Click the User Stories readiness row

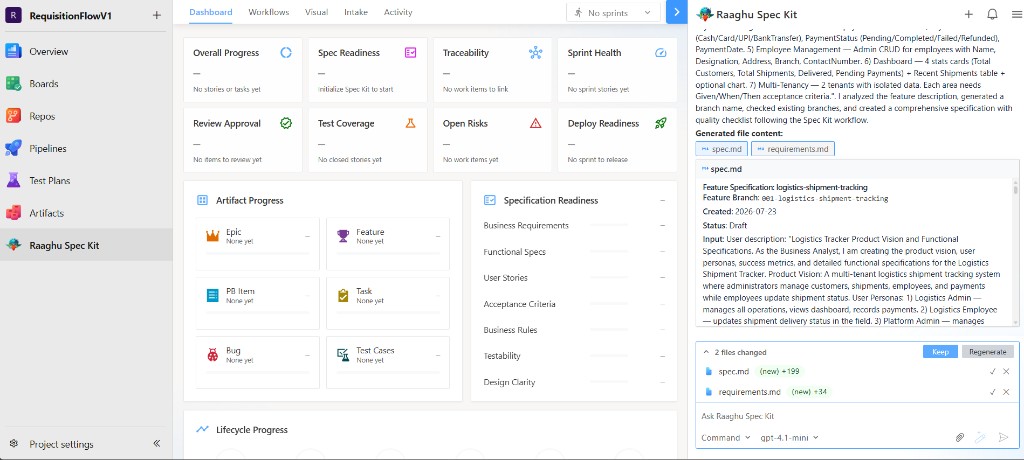pyautogui.click(x=574, y=278)
